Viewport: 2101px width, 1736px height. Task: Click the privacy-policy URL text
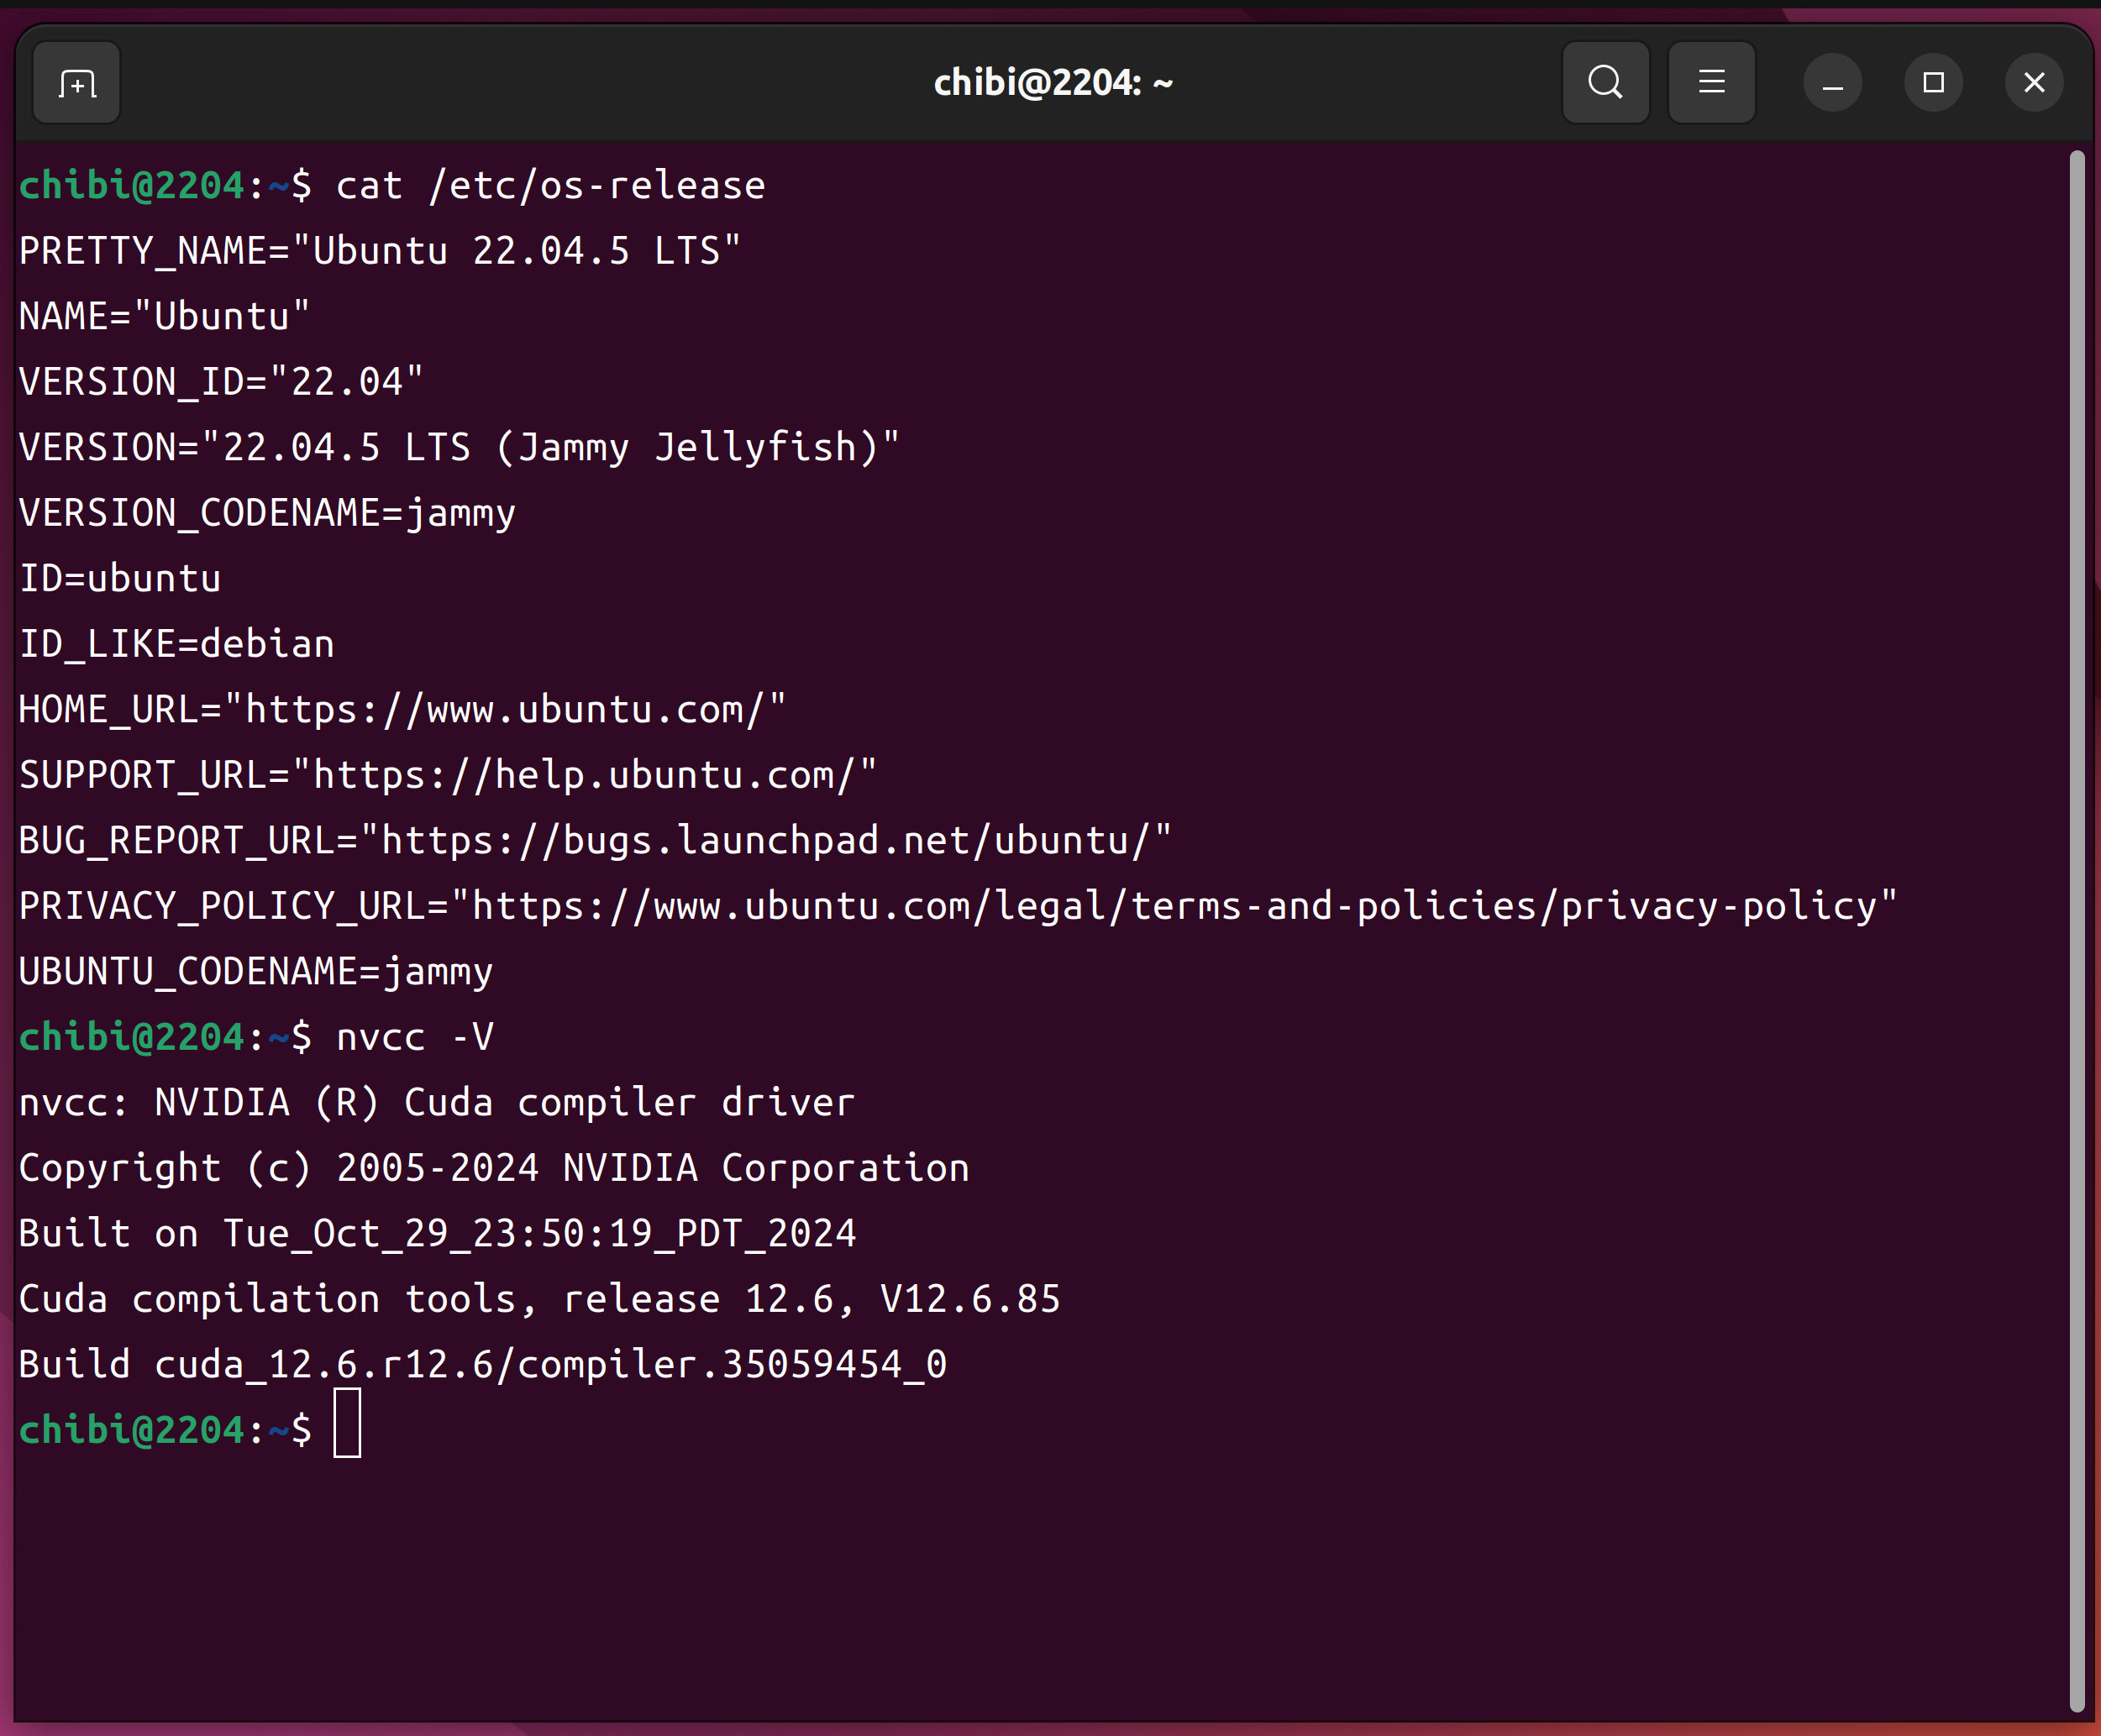(x=1174, y=907)
